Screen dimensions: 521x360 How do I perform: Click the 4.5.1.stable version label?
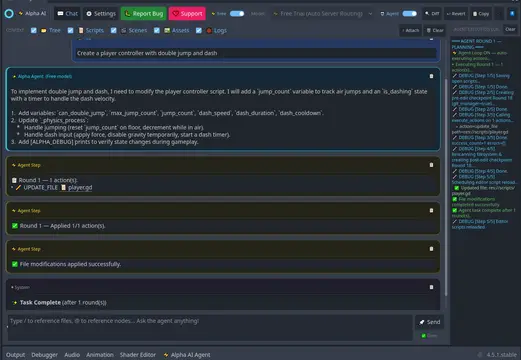click(502, 355)
